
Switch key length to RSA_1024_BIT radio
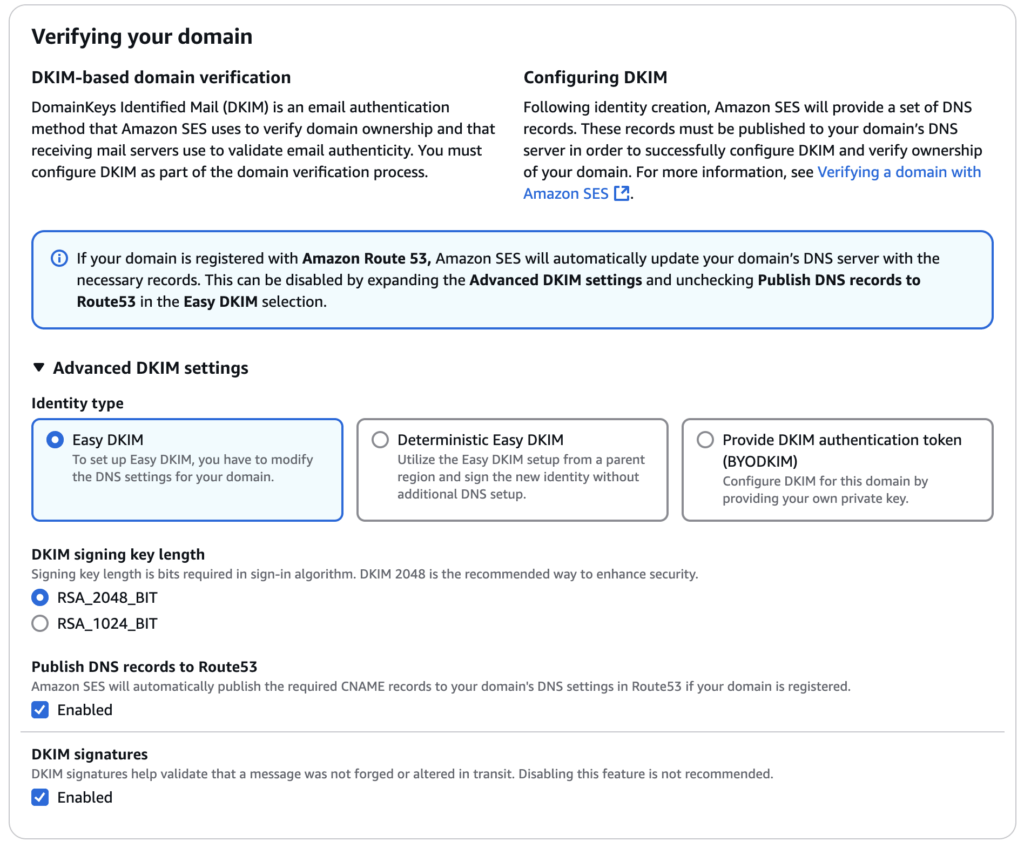[40, 624]
